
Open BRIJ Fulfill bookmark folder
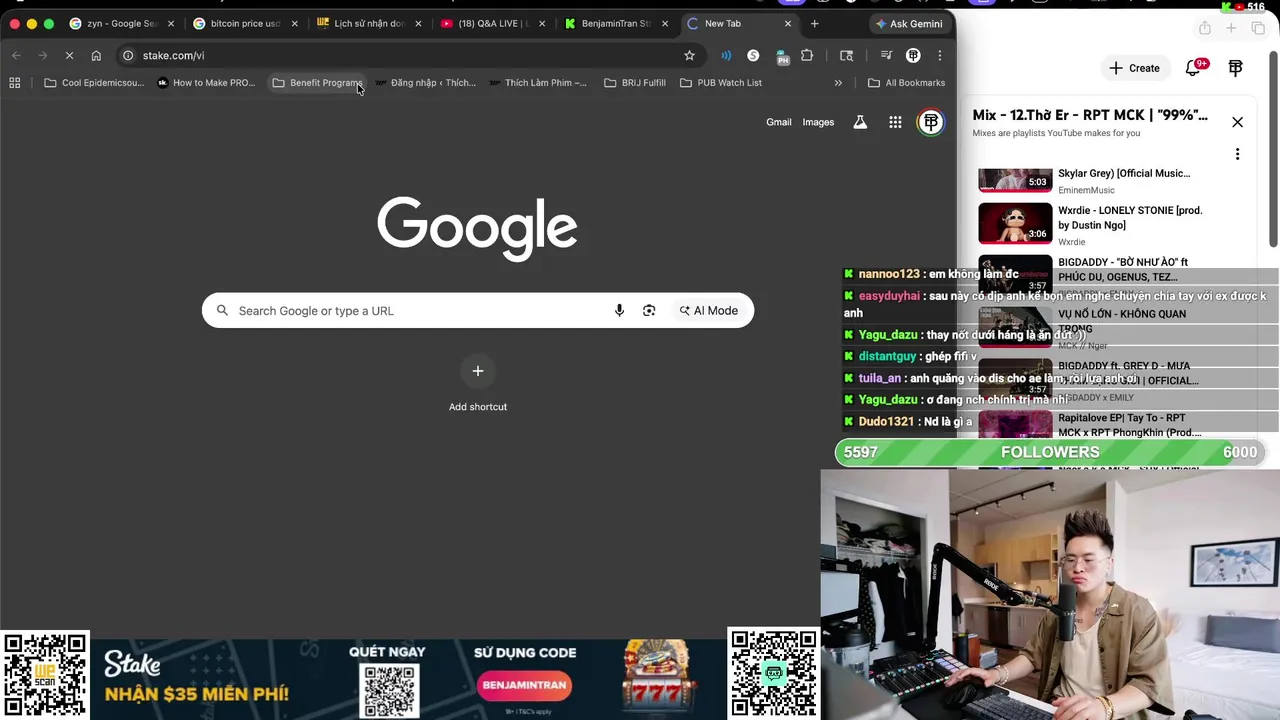pos(635,83)
